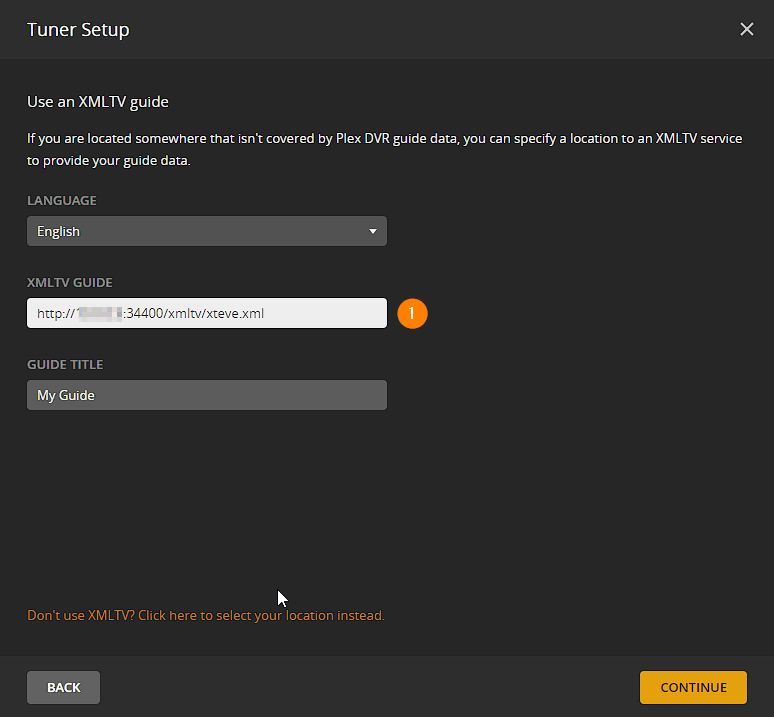The height and width of the screenshot is (717, 774).
Task: Close the Tuner Setup dialog
Action: pyautogui.click(x=746, y=29)
